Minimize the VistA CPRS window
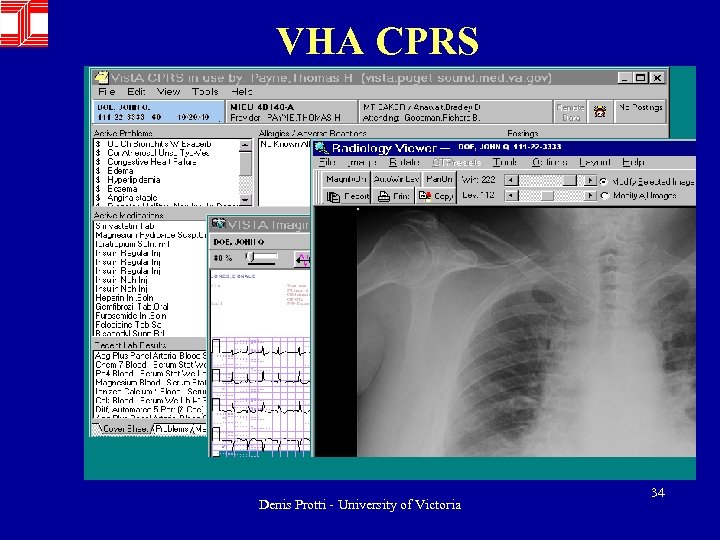 (x=624, y=78)
